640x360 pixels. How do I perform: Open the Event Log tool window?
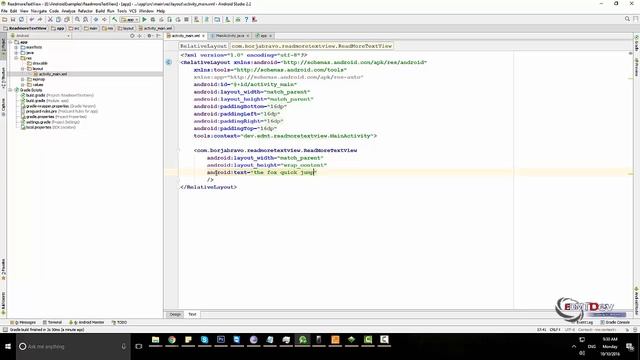point(584,322)
